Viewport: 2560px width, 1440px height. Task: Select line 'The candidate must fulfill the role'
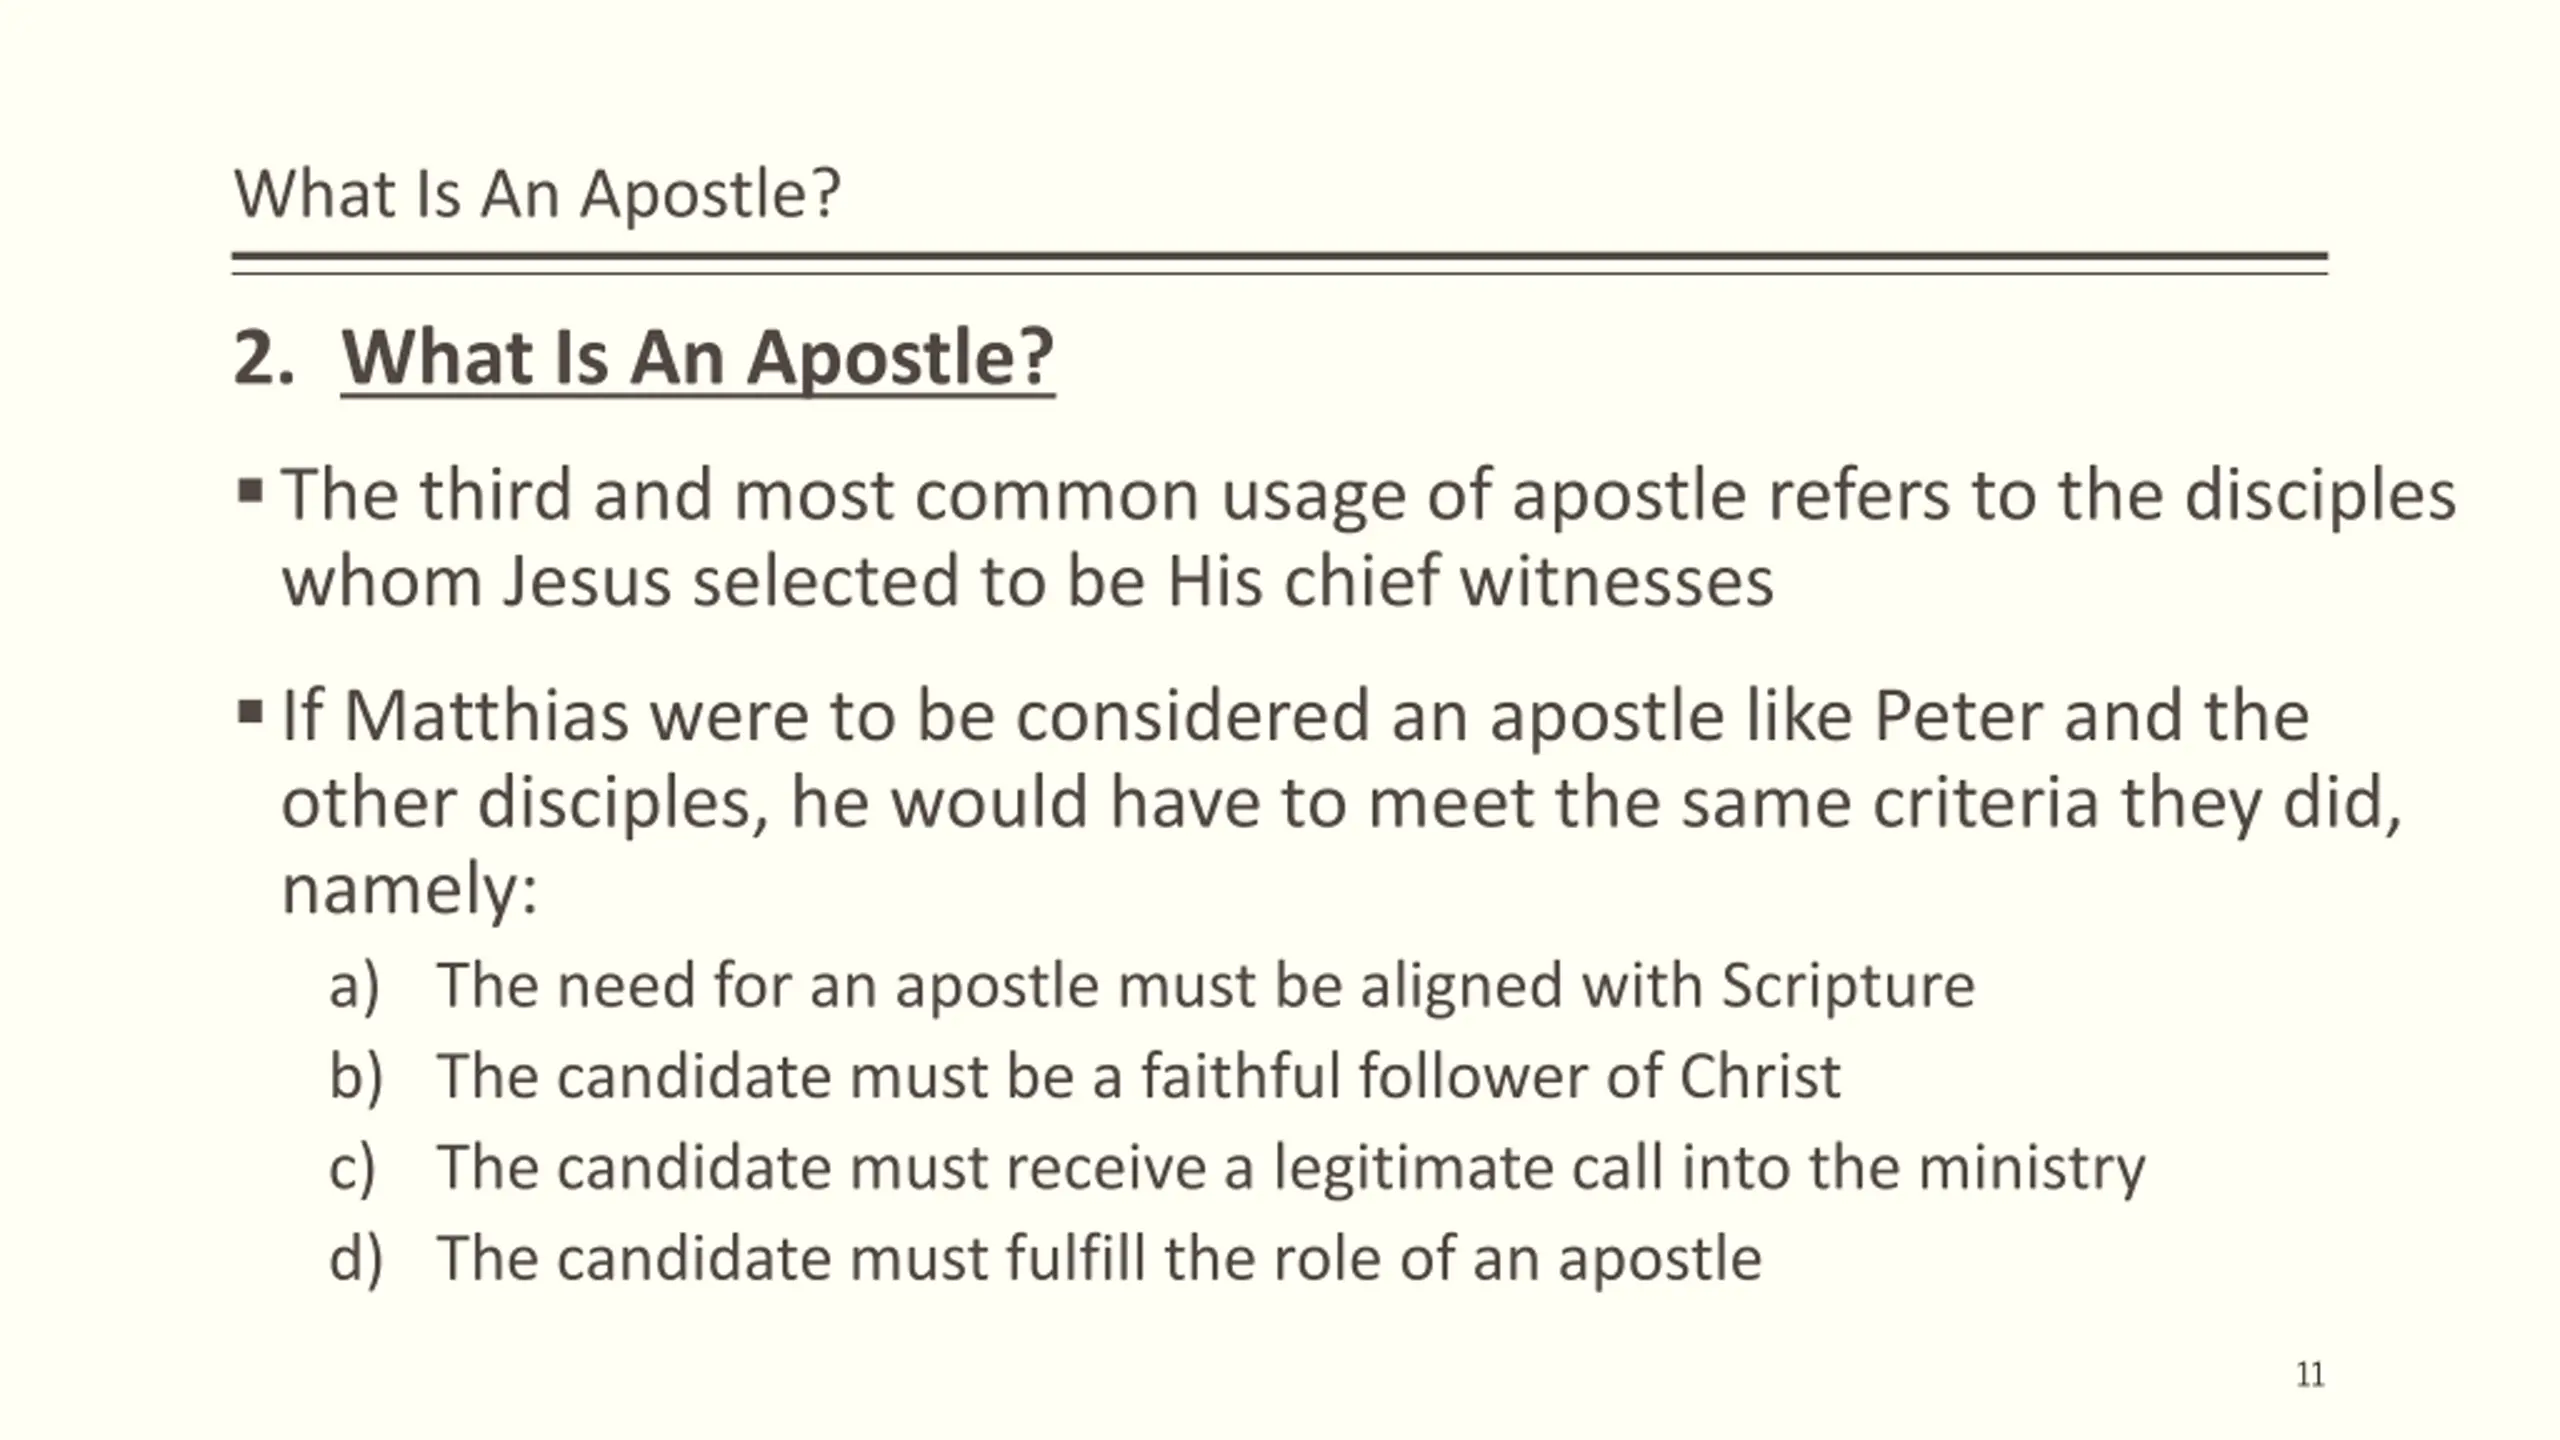1099,1259
